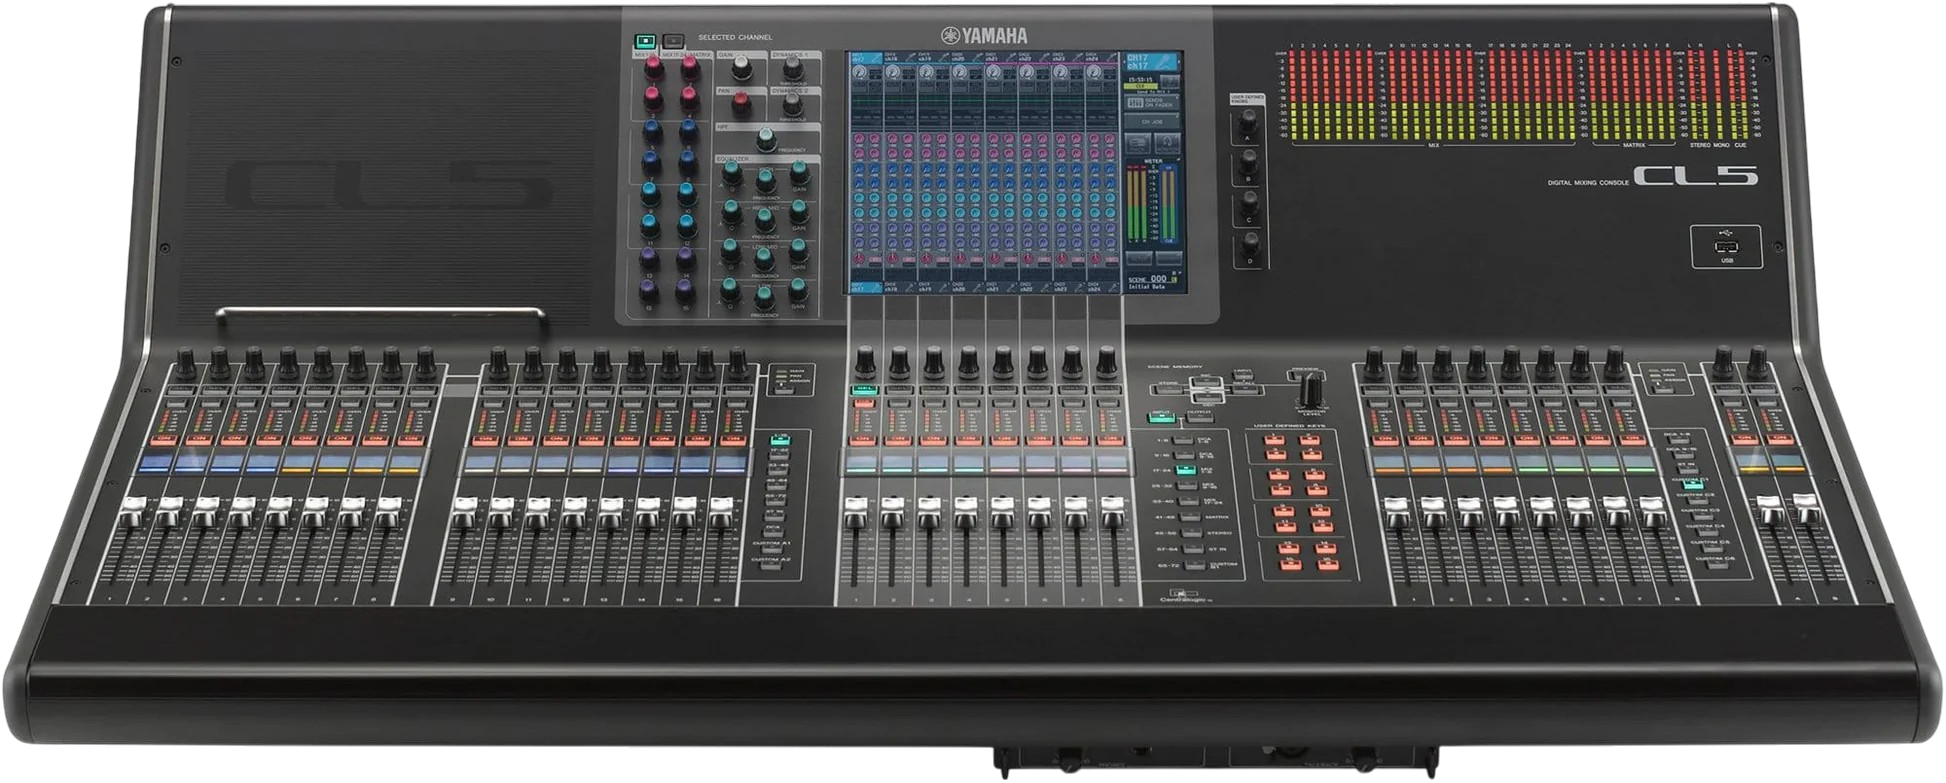
Task: Turn user defined knob A
Action: tap(1248, 122)
